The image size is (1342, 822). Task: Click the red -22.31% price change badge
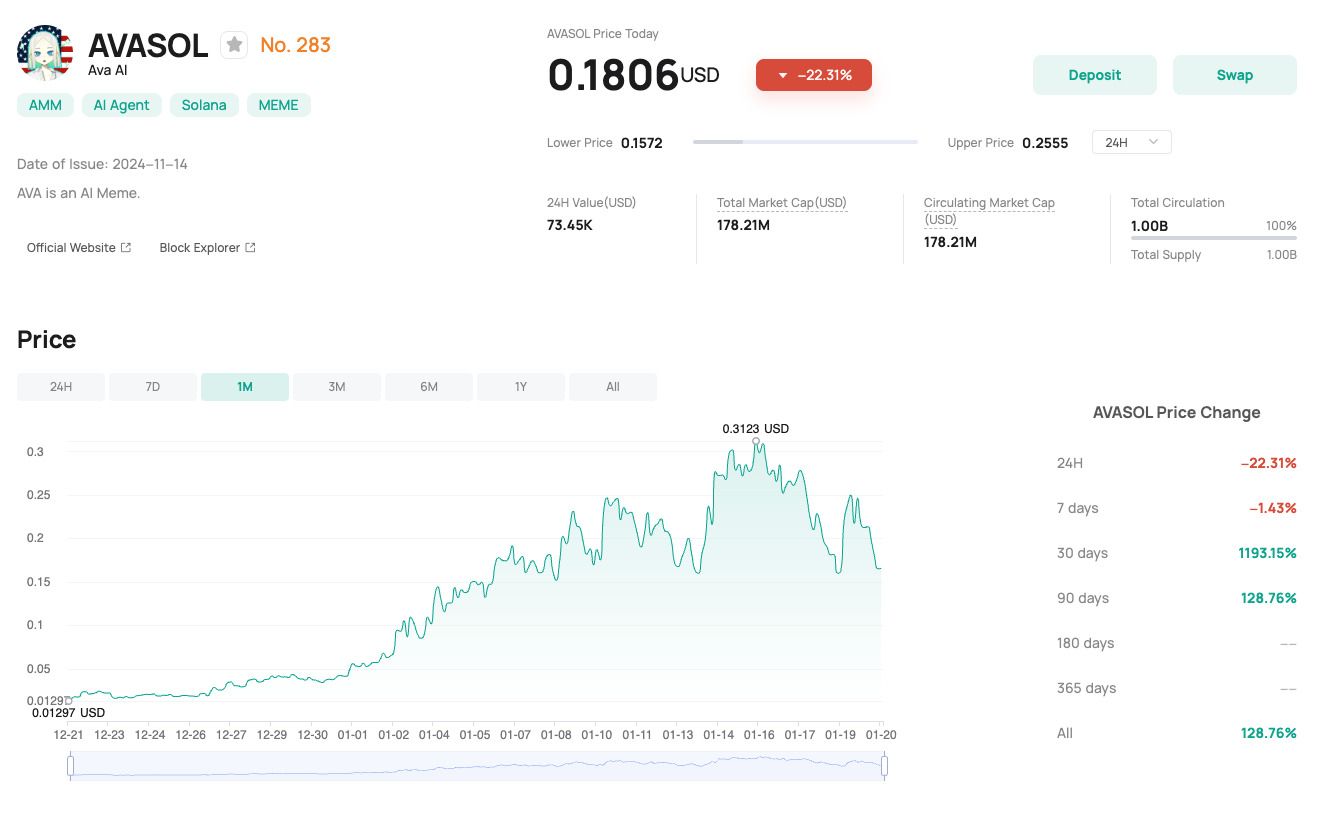813,75
